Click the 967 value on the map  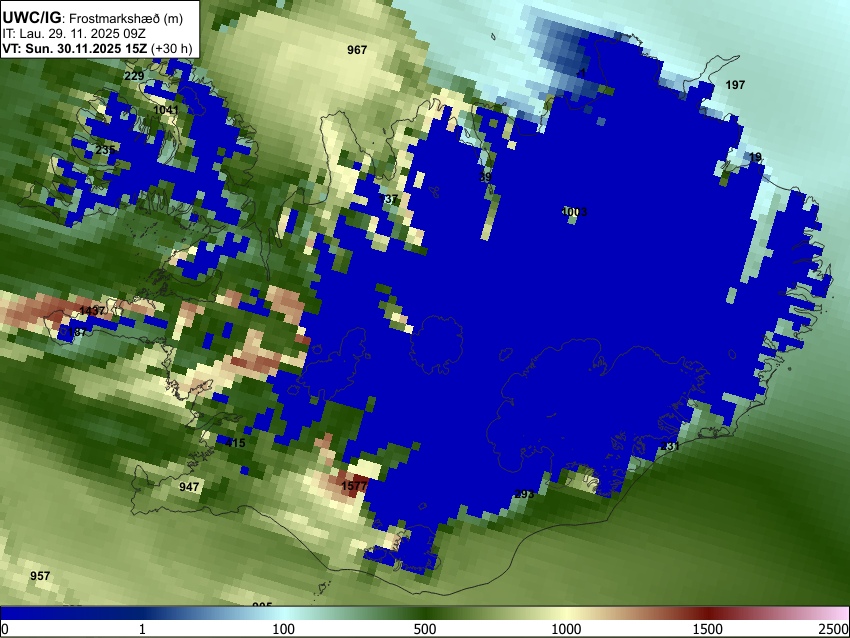click(x=357, y=50)
